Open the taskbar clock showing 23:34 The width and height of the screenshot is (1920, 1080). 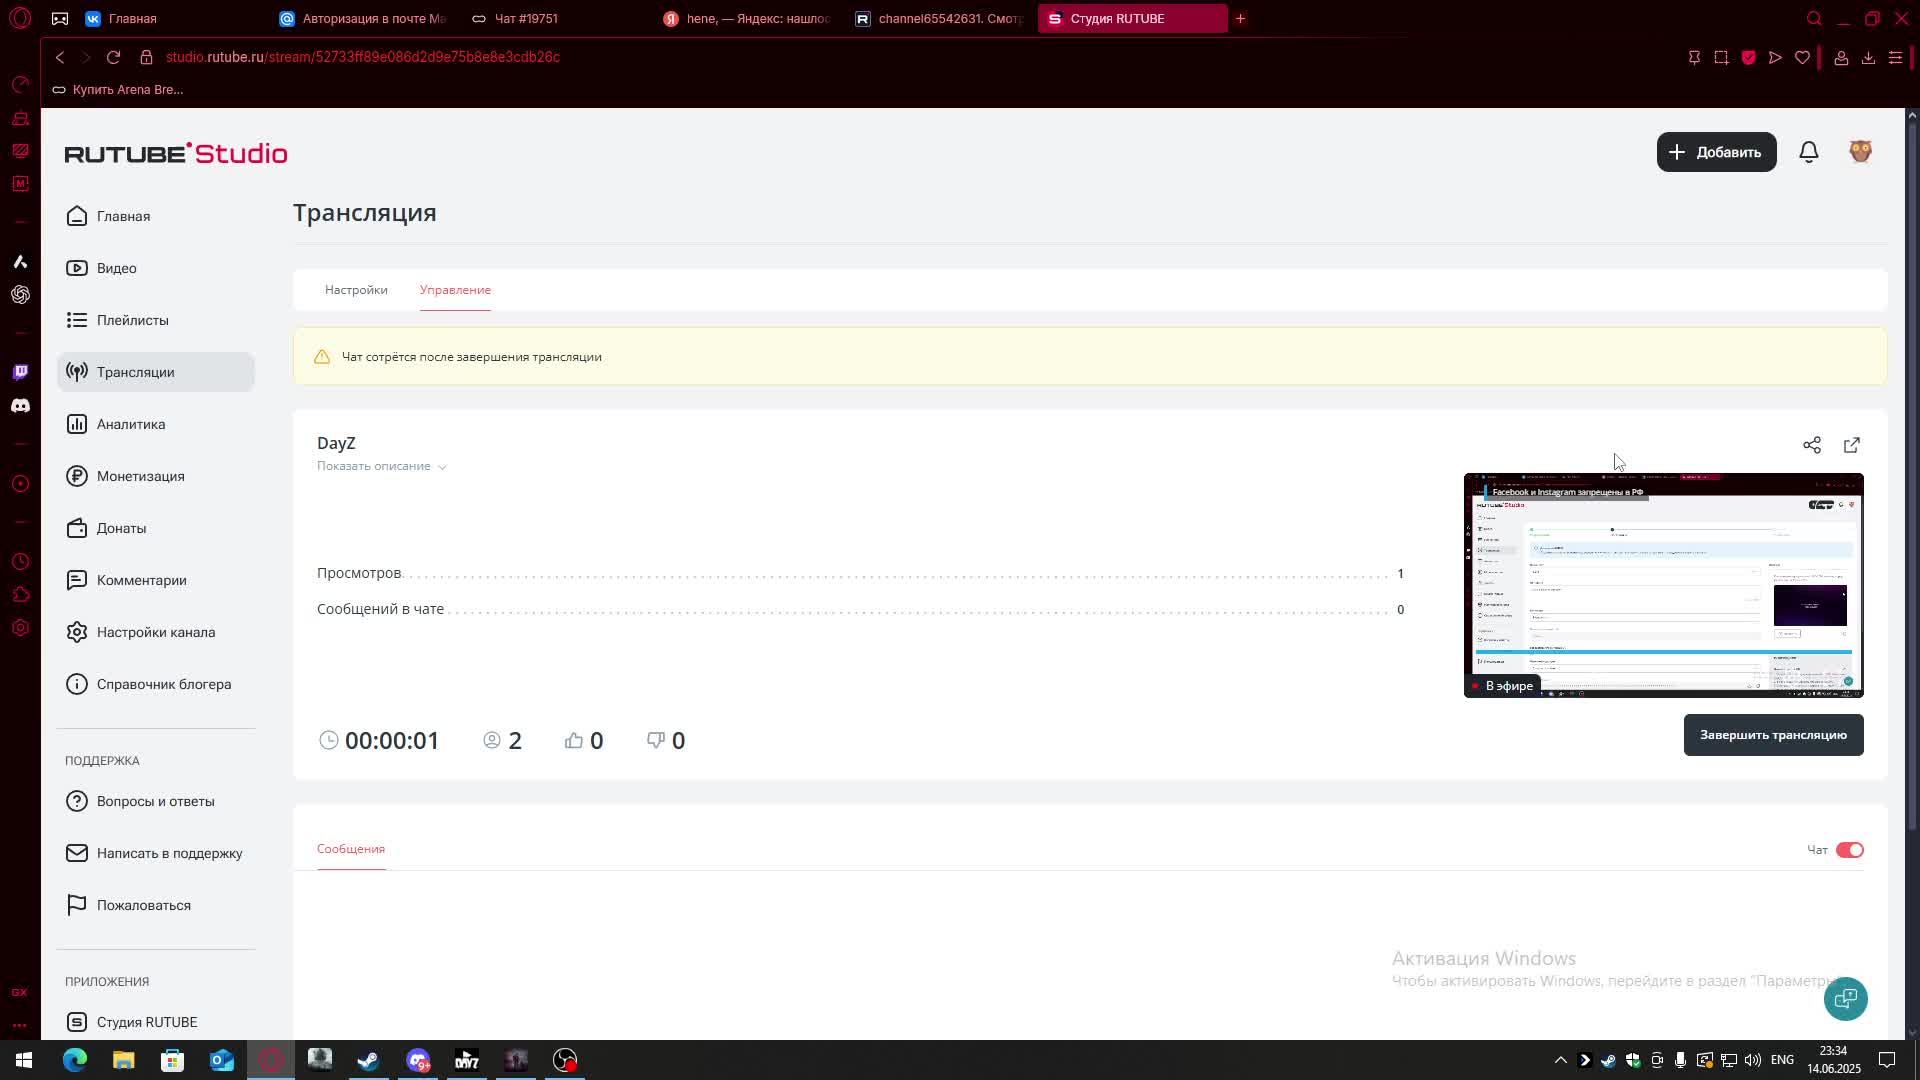pyautogui.click(x=1833, y=1060)
